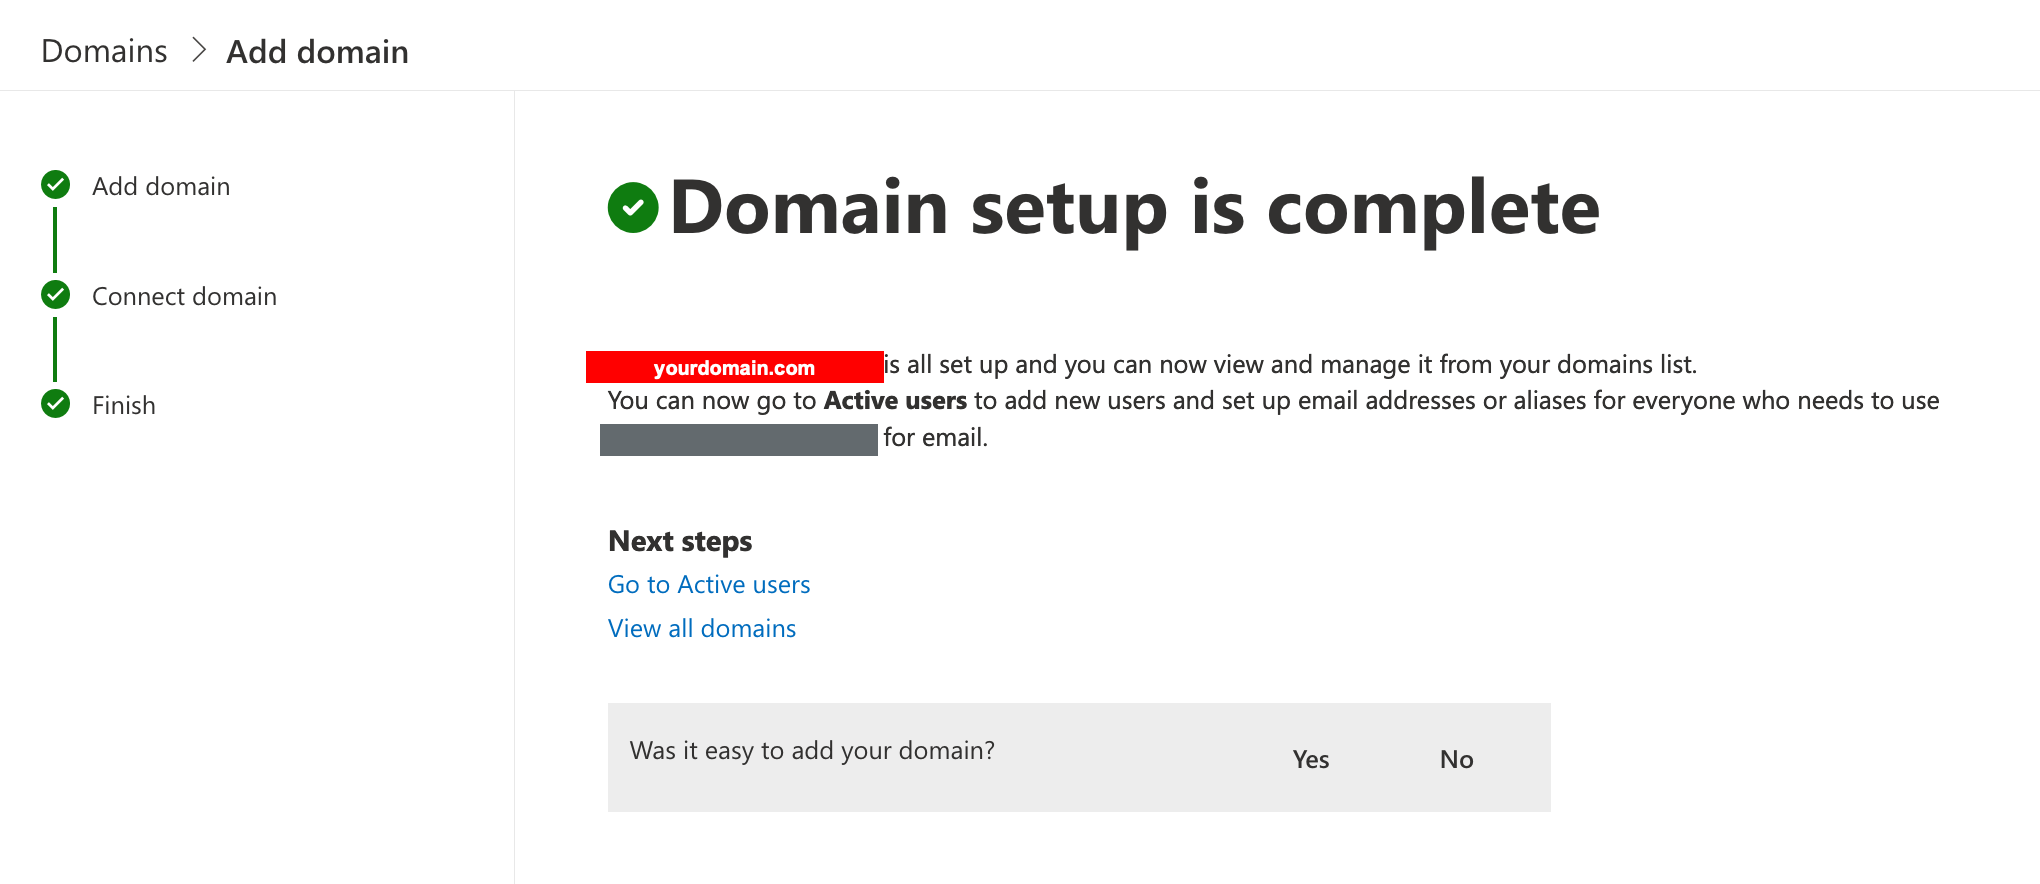Click the Finish step checkmark icon
The image size is (2040, 884).
56,404
